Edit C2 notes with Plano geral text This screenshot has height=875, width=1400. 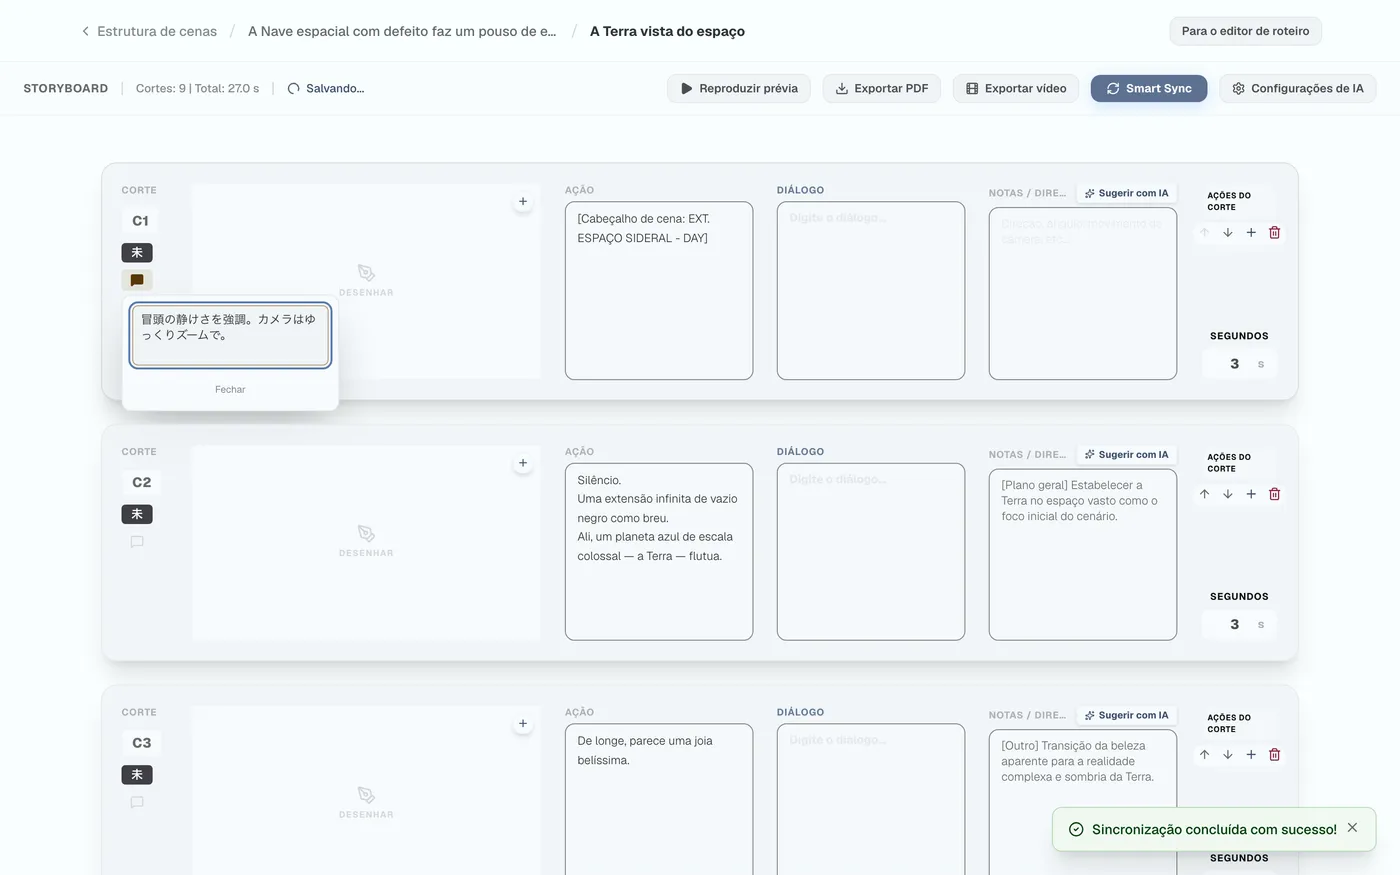(x=1083, y=554)
